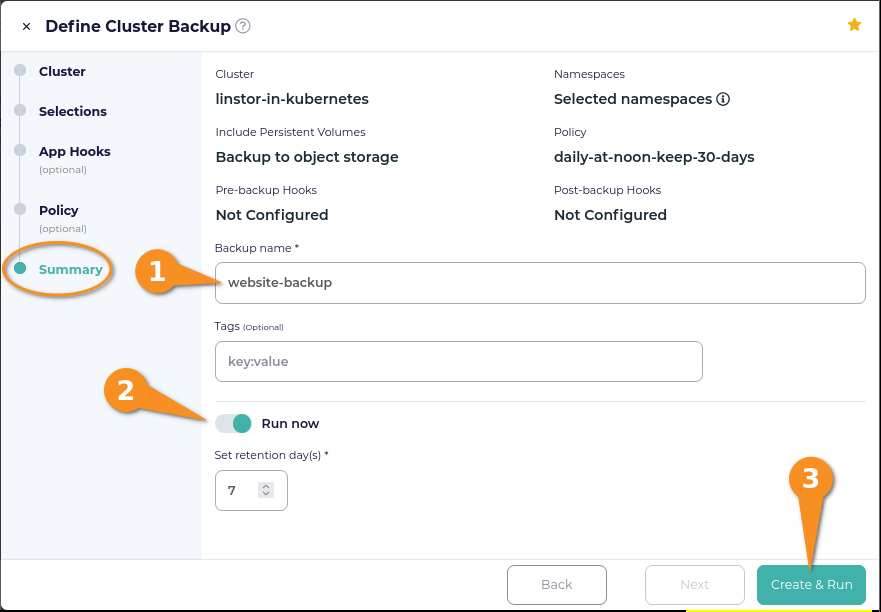Show info icon beside Selected namespaces

click(723, 99)
